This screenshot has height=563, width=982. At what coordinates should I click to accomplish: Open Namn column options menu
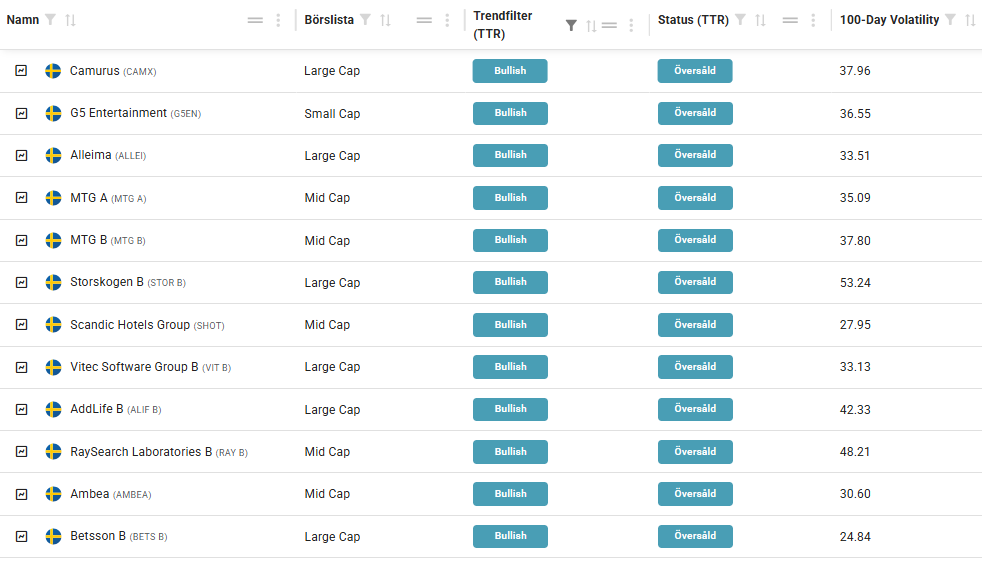click(x=278, y=20)
